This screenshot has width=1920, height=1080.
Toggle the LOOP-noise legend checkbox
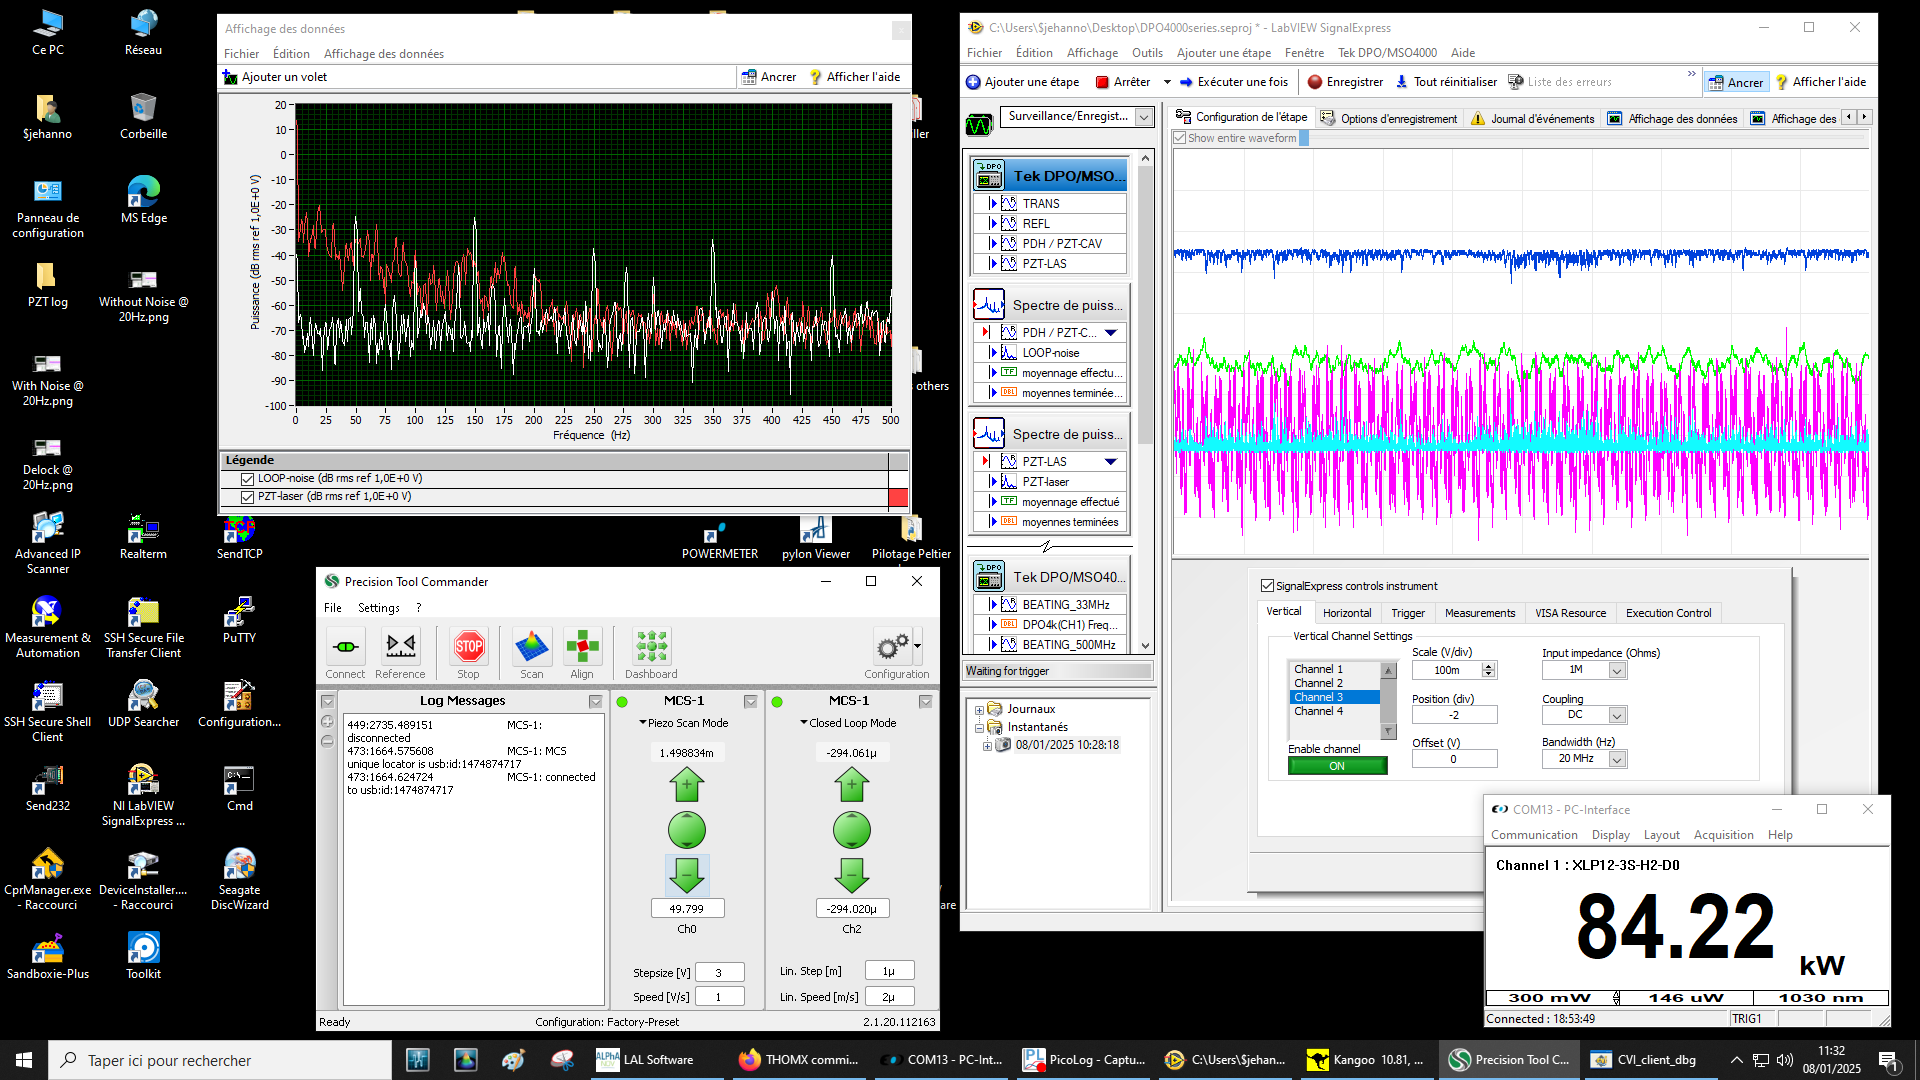[247, 479]
